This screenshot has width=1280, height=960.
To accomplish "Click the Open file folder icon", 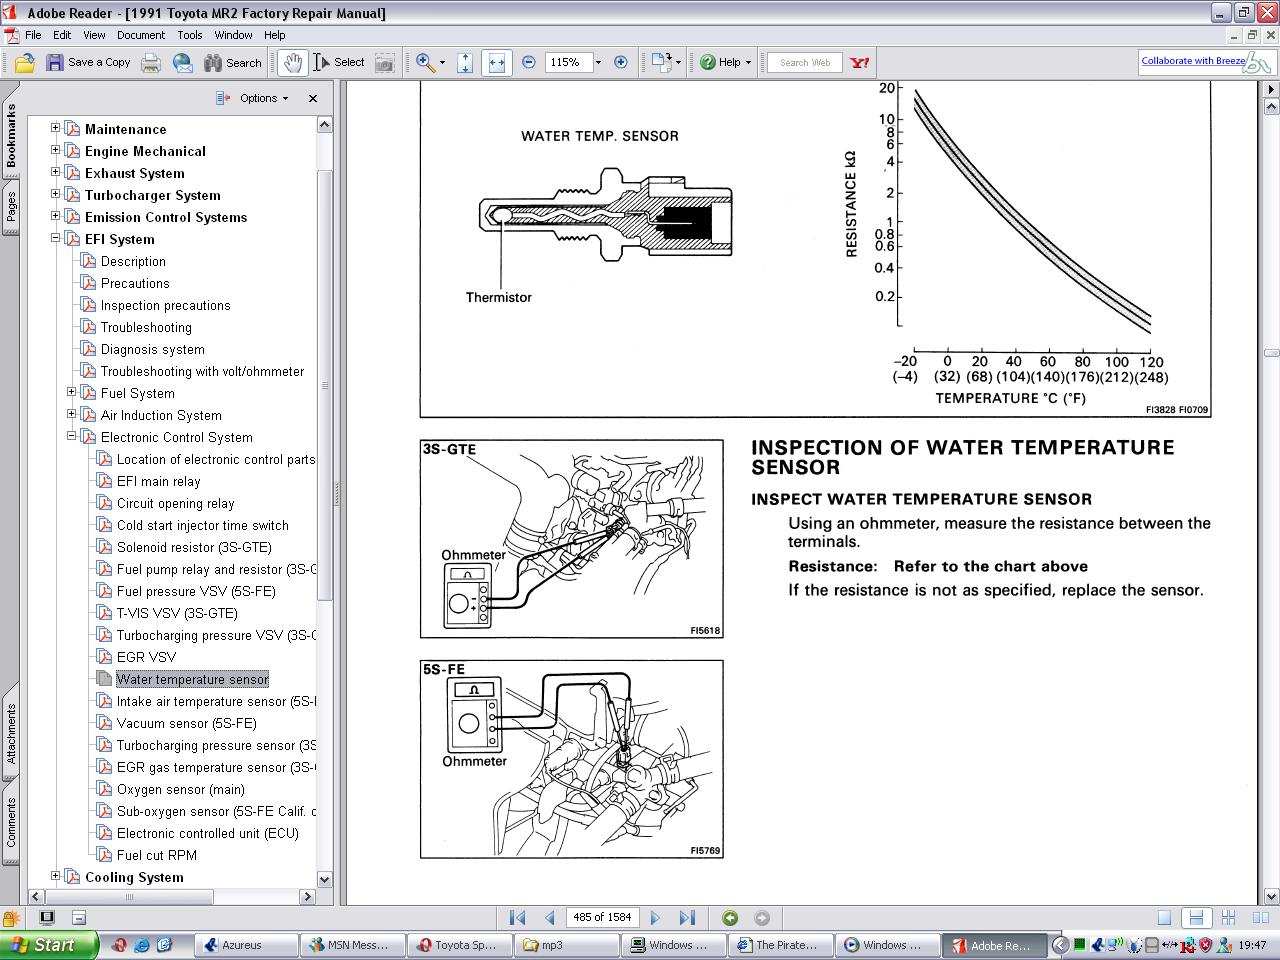I will pyautogui.click(x=24, y=63).
